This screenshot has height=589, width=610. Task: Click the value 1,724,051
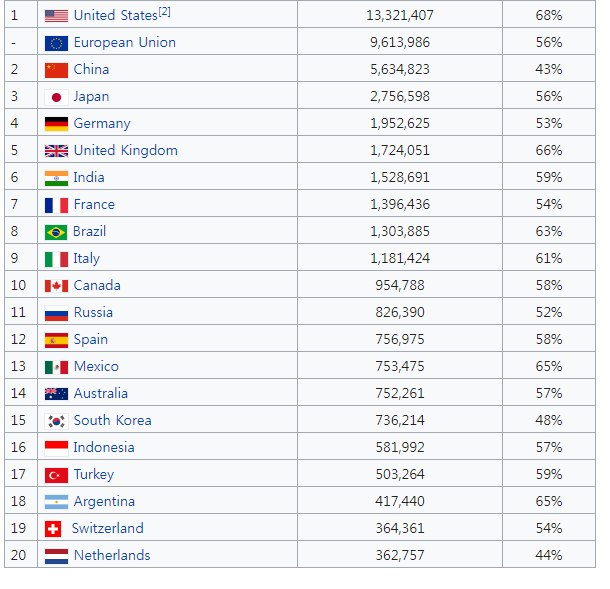click(400, 151)
